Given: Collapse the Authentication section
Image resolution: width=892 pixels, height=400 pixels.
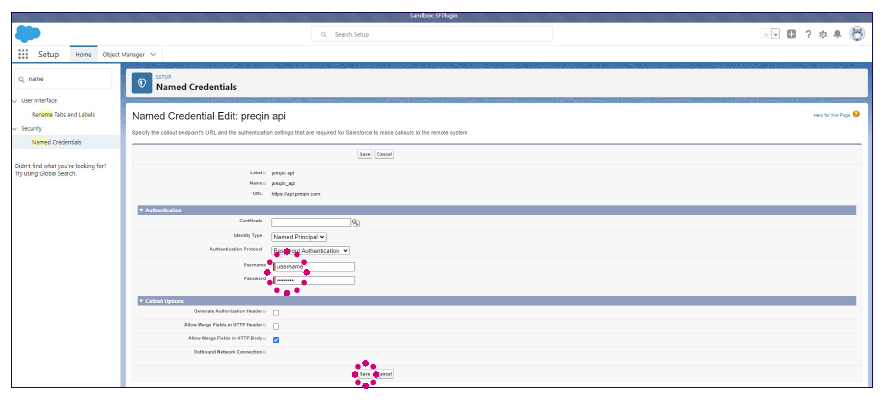Looking at the screenshot, I should click(x=141, y=210).
